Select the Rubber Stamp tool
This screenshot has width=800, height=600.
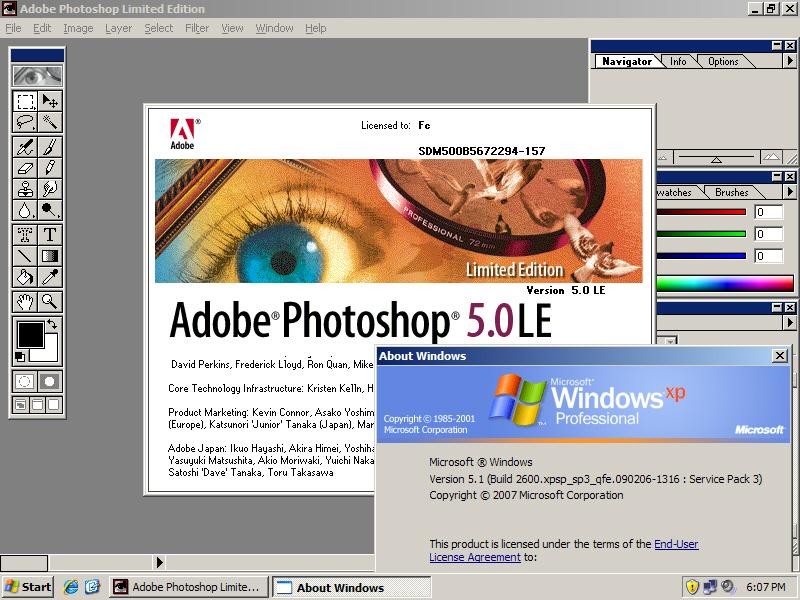pos(25,189)
